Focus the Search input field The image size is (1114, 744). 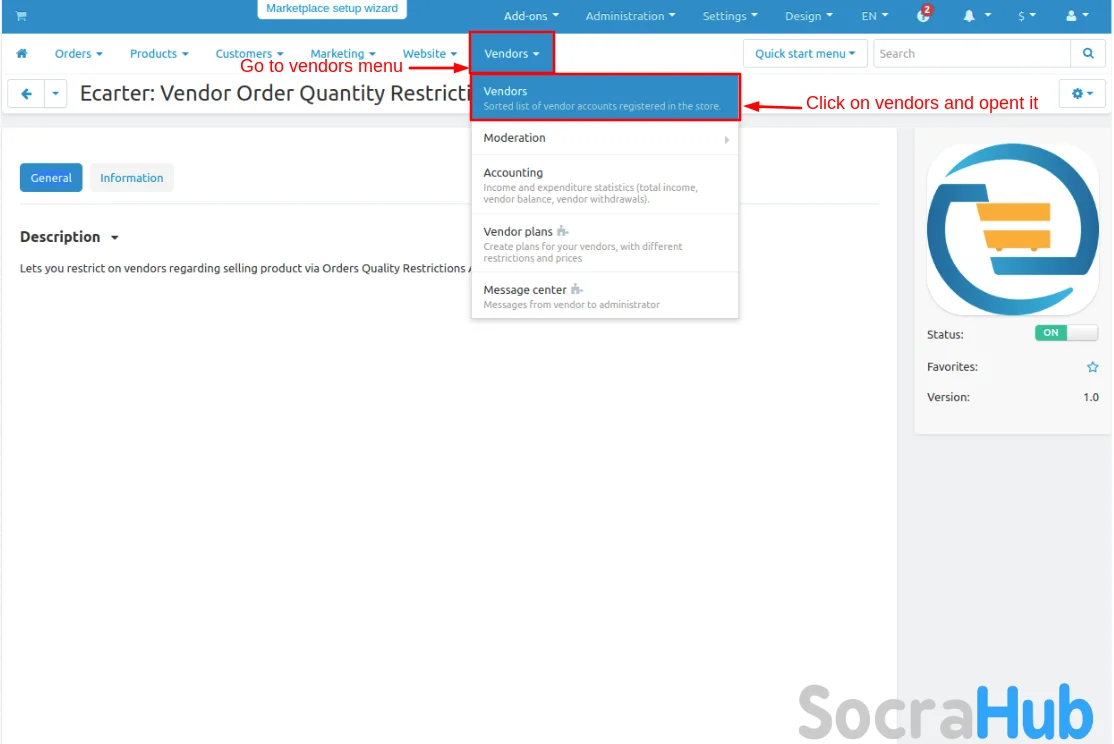(971, 53)
